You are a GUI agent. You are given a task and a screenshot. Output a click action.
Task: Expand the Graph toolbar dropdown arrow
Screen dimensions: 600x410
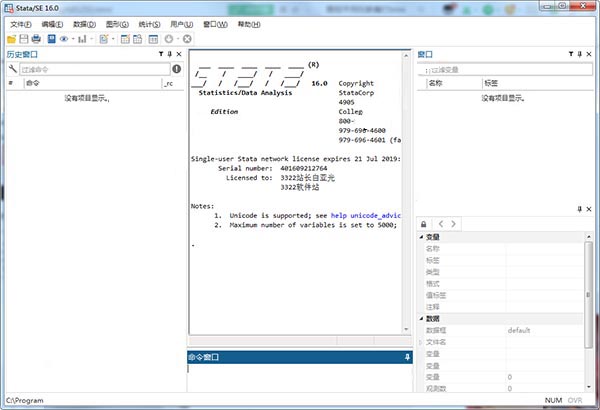(x=90, y=38)
